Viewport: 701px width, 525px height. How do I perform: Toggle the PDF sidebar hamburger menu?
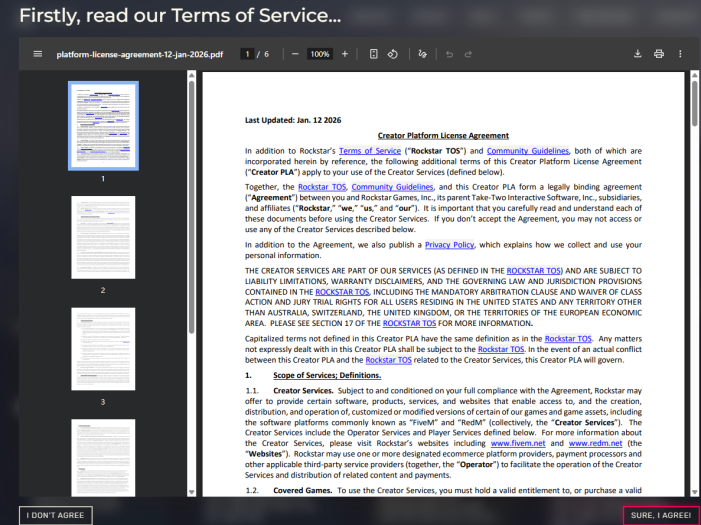pos(38,54)
